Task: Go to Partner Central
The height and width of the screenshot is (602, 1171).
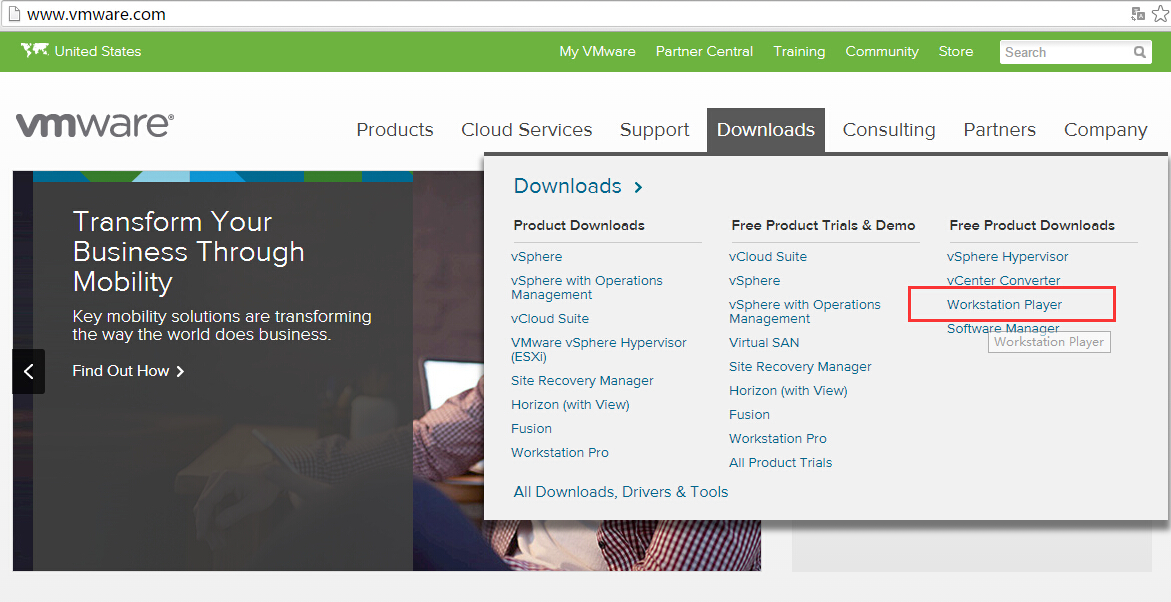Action: pyautogui.click(x=704, y=52)
